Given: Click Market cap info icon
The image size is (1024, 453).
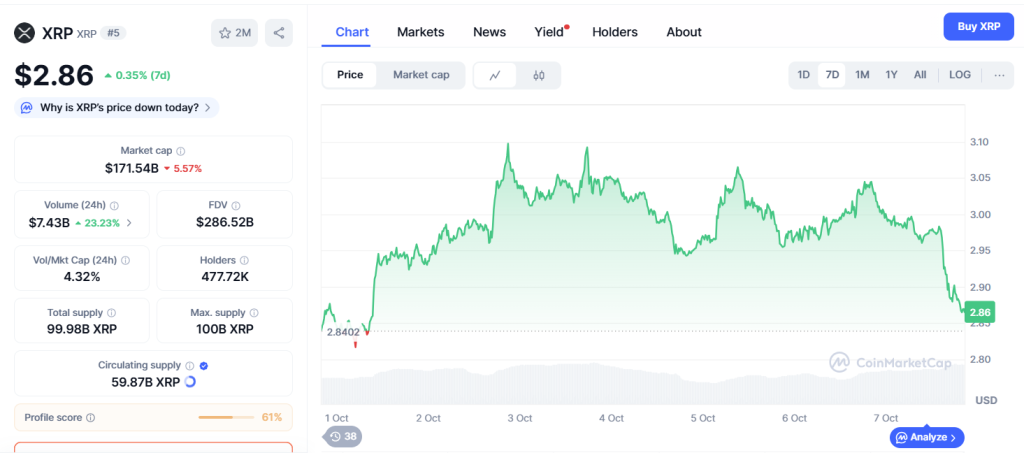Looking at the screenshot, I should click(x=181, y=151).
